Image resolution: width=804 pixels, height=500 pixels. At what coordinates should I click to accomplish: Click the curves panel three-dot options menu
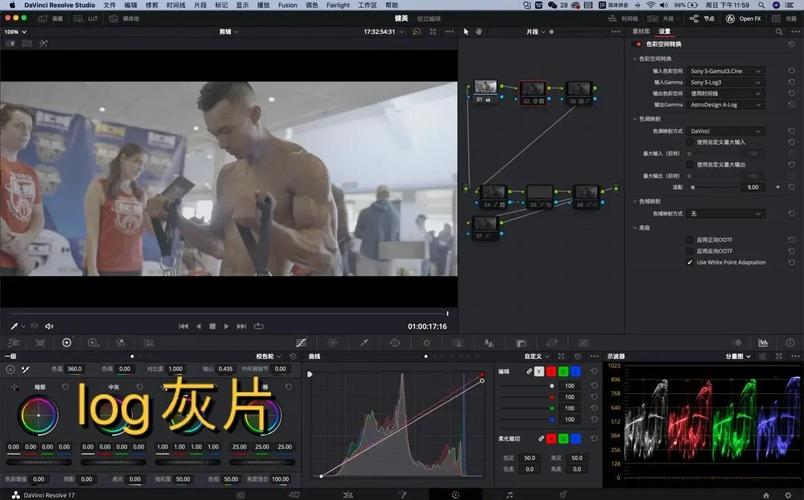click(594, 356)
